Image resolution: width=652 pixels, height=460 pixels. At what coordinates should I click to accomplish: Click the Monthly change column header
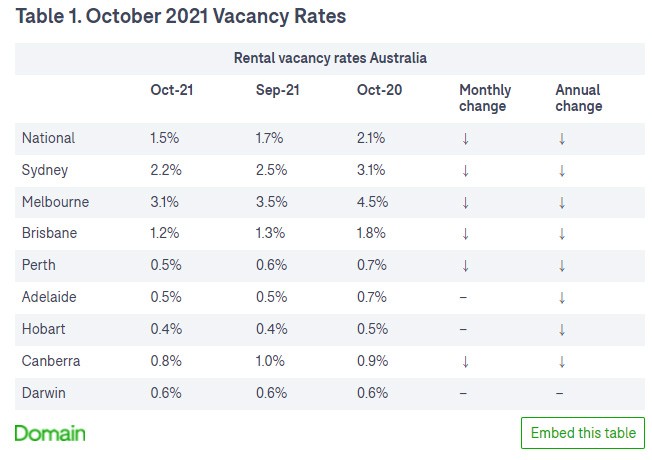[x=485, y=98]
